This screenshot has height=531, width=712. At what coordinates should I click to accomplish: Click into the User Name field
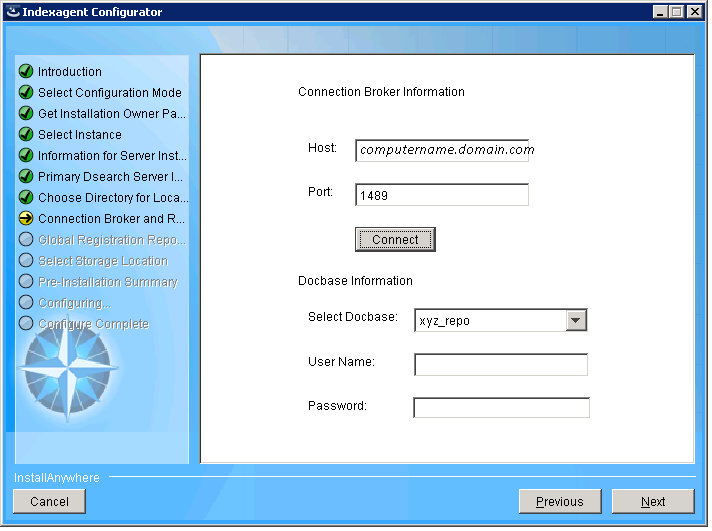click(x=501, y=365)
